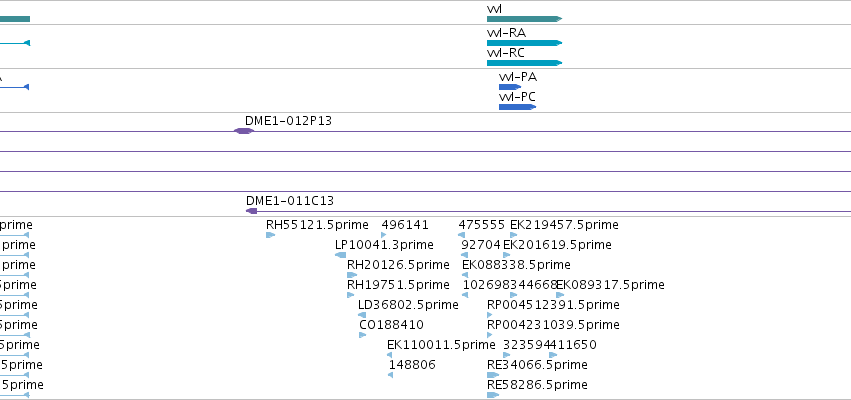Click the RH55121.5prime EST arrow

(x=270, y=235)
